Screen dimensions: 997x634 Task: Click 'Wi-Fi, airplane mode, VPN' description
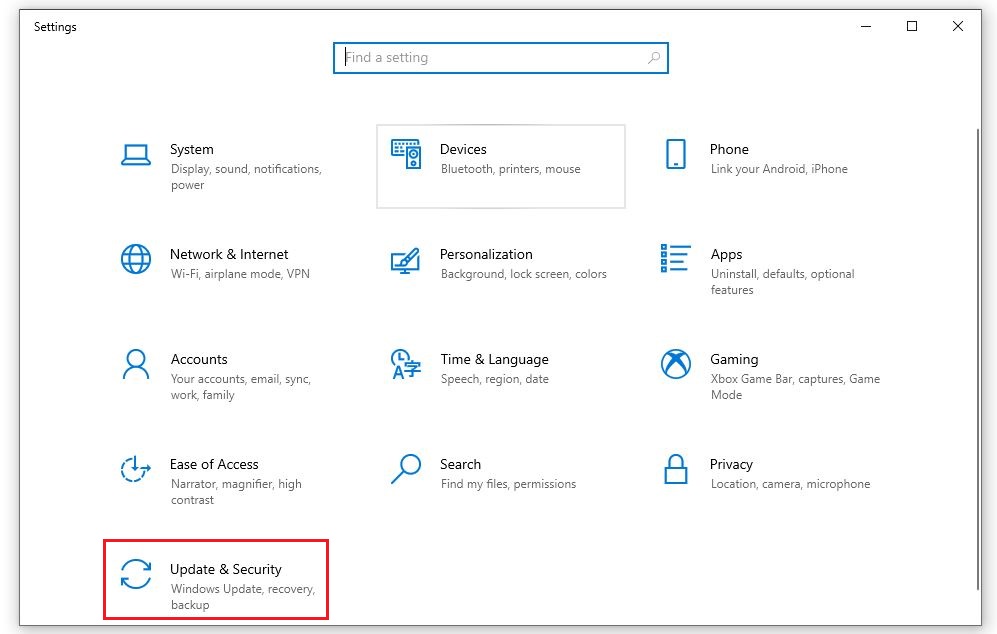click(x=240, y=274)
